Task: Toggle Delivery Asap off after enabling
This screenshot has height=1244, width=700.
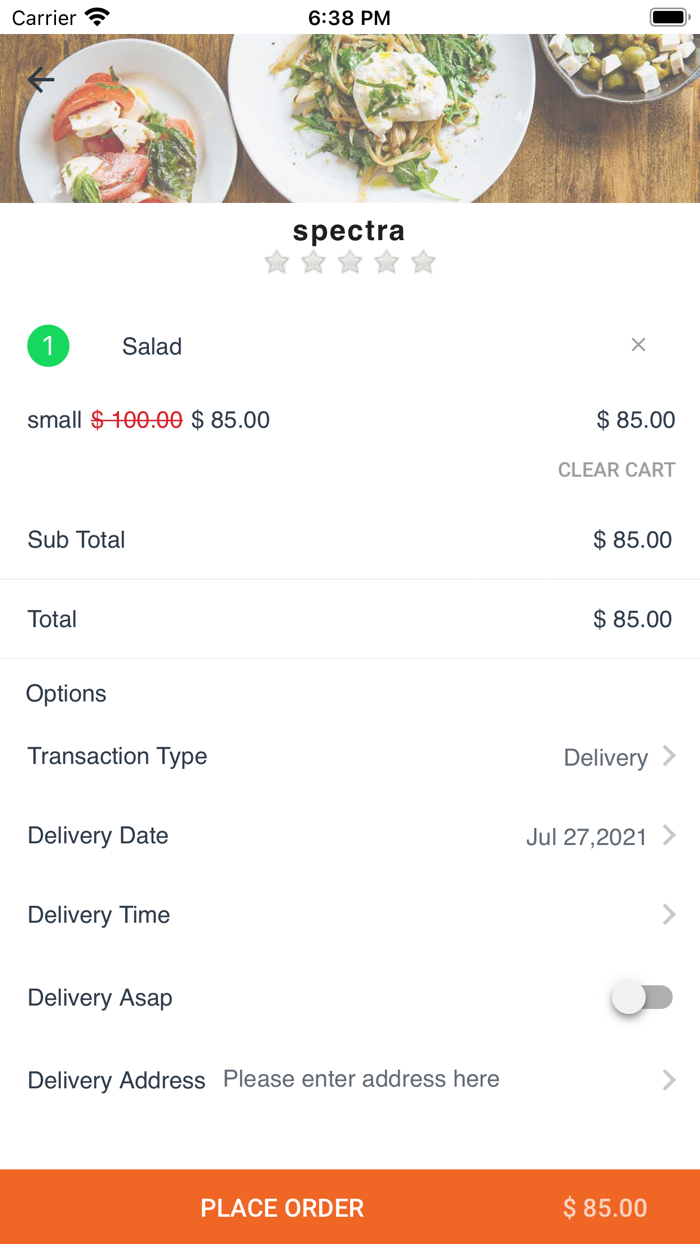Action: (643, 997)
